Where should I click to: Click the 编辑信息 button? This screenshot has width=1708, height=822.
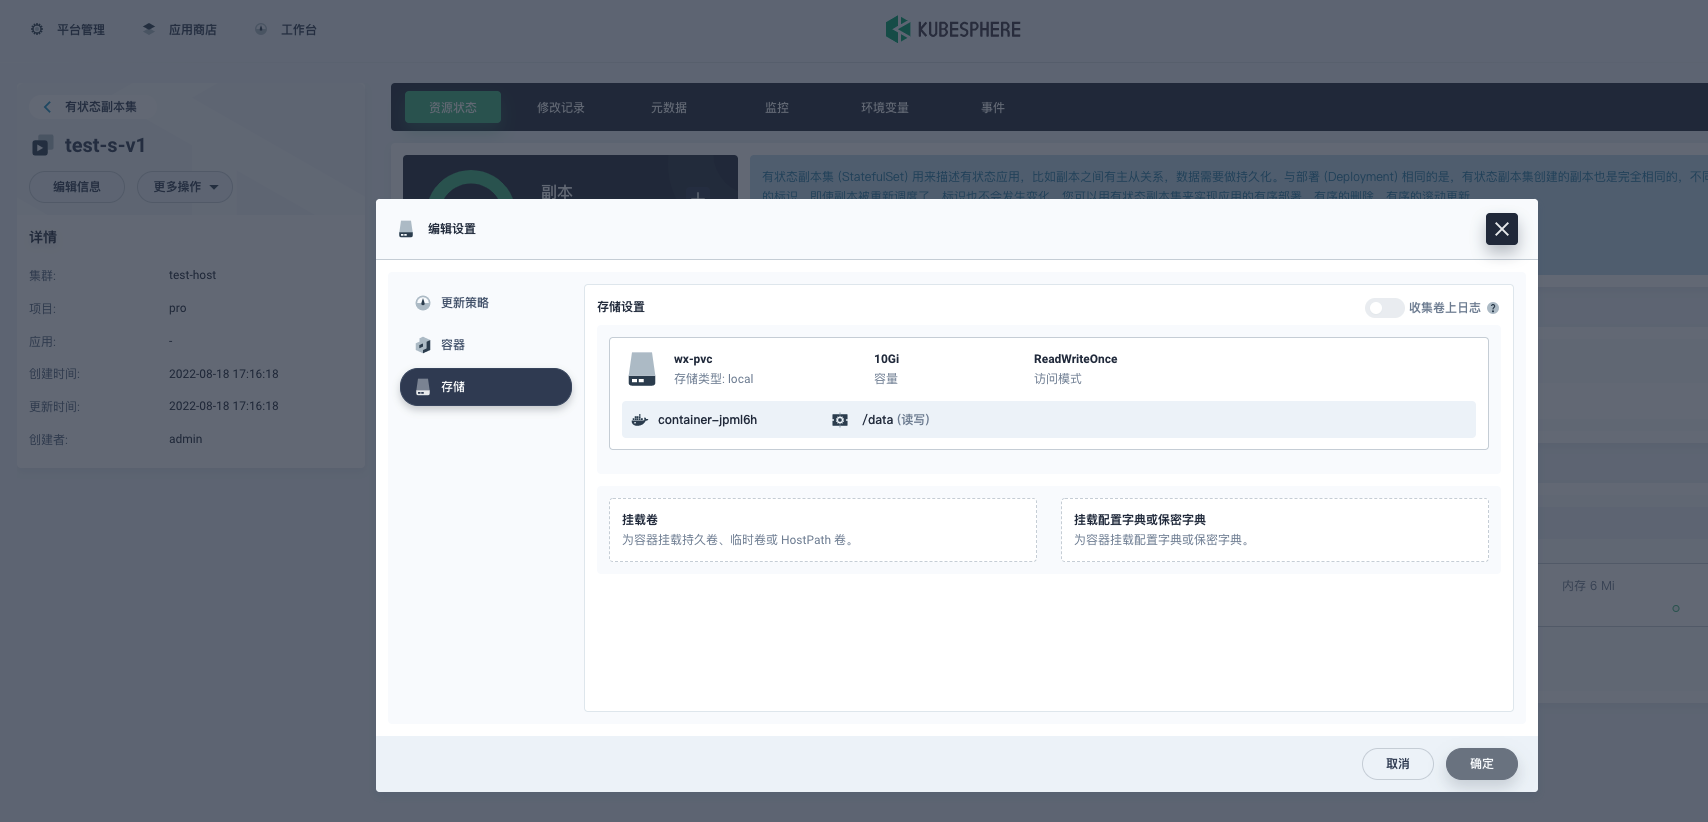coord(77,187)
